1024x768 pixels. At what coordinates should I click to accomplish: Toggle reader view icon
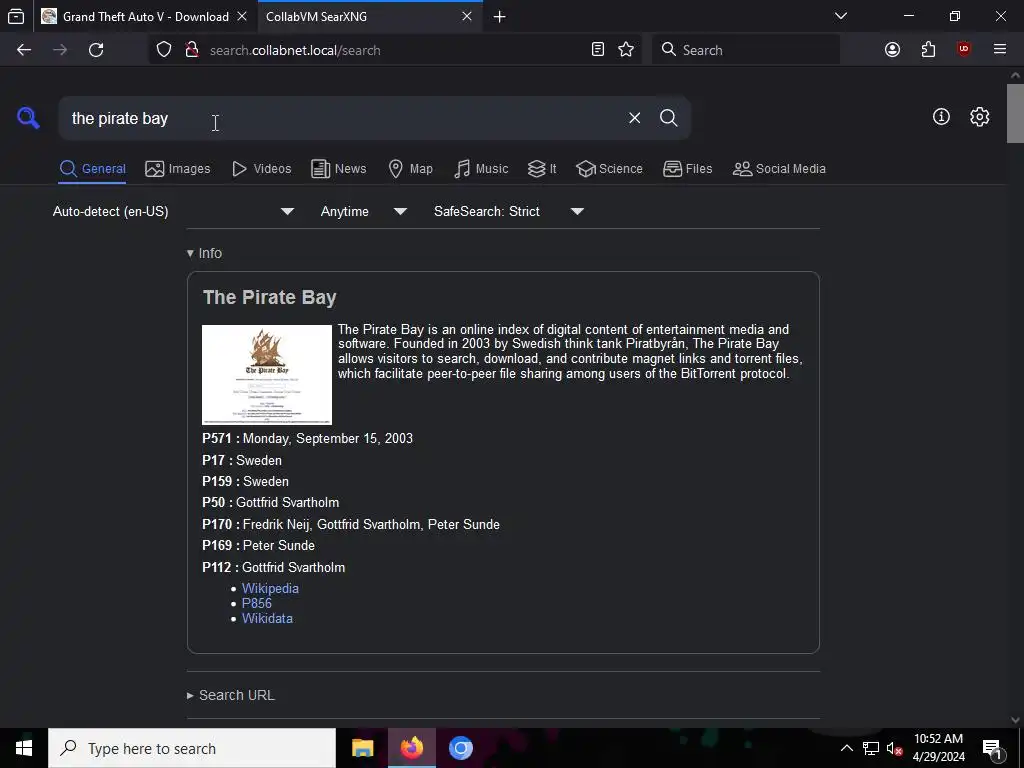[598, 50]
